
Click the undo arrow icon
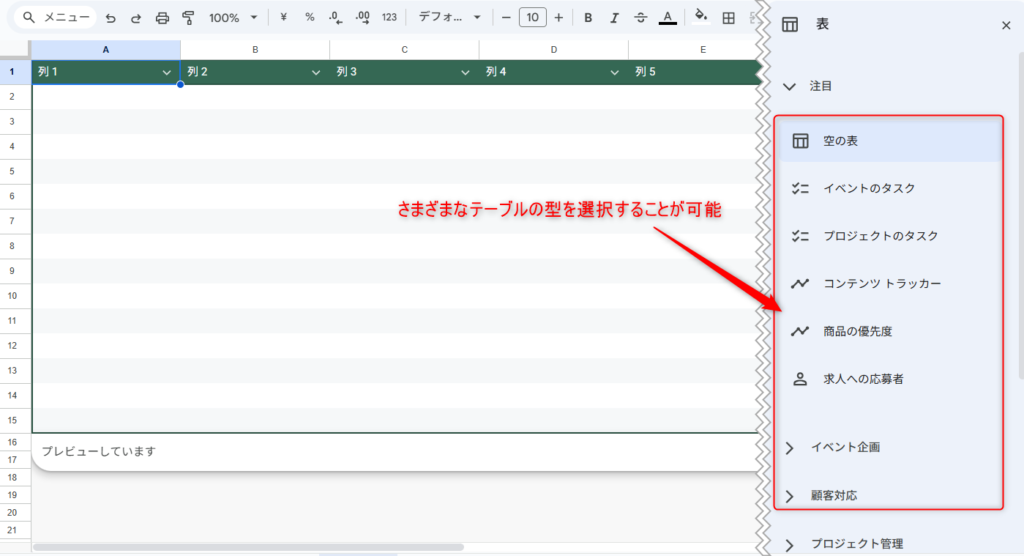click(110, 18)
